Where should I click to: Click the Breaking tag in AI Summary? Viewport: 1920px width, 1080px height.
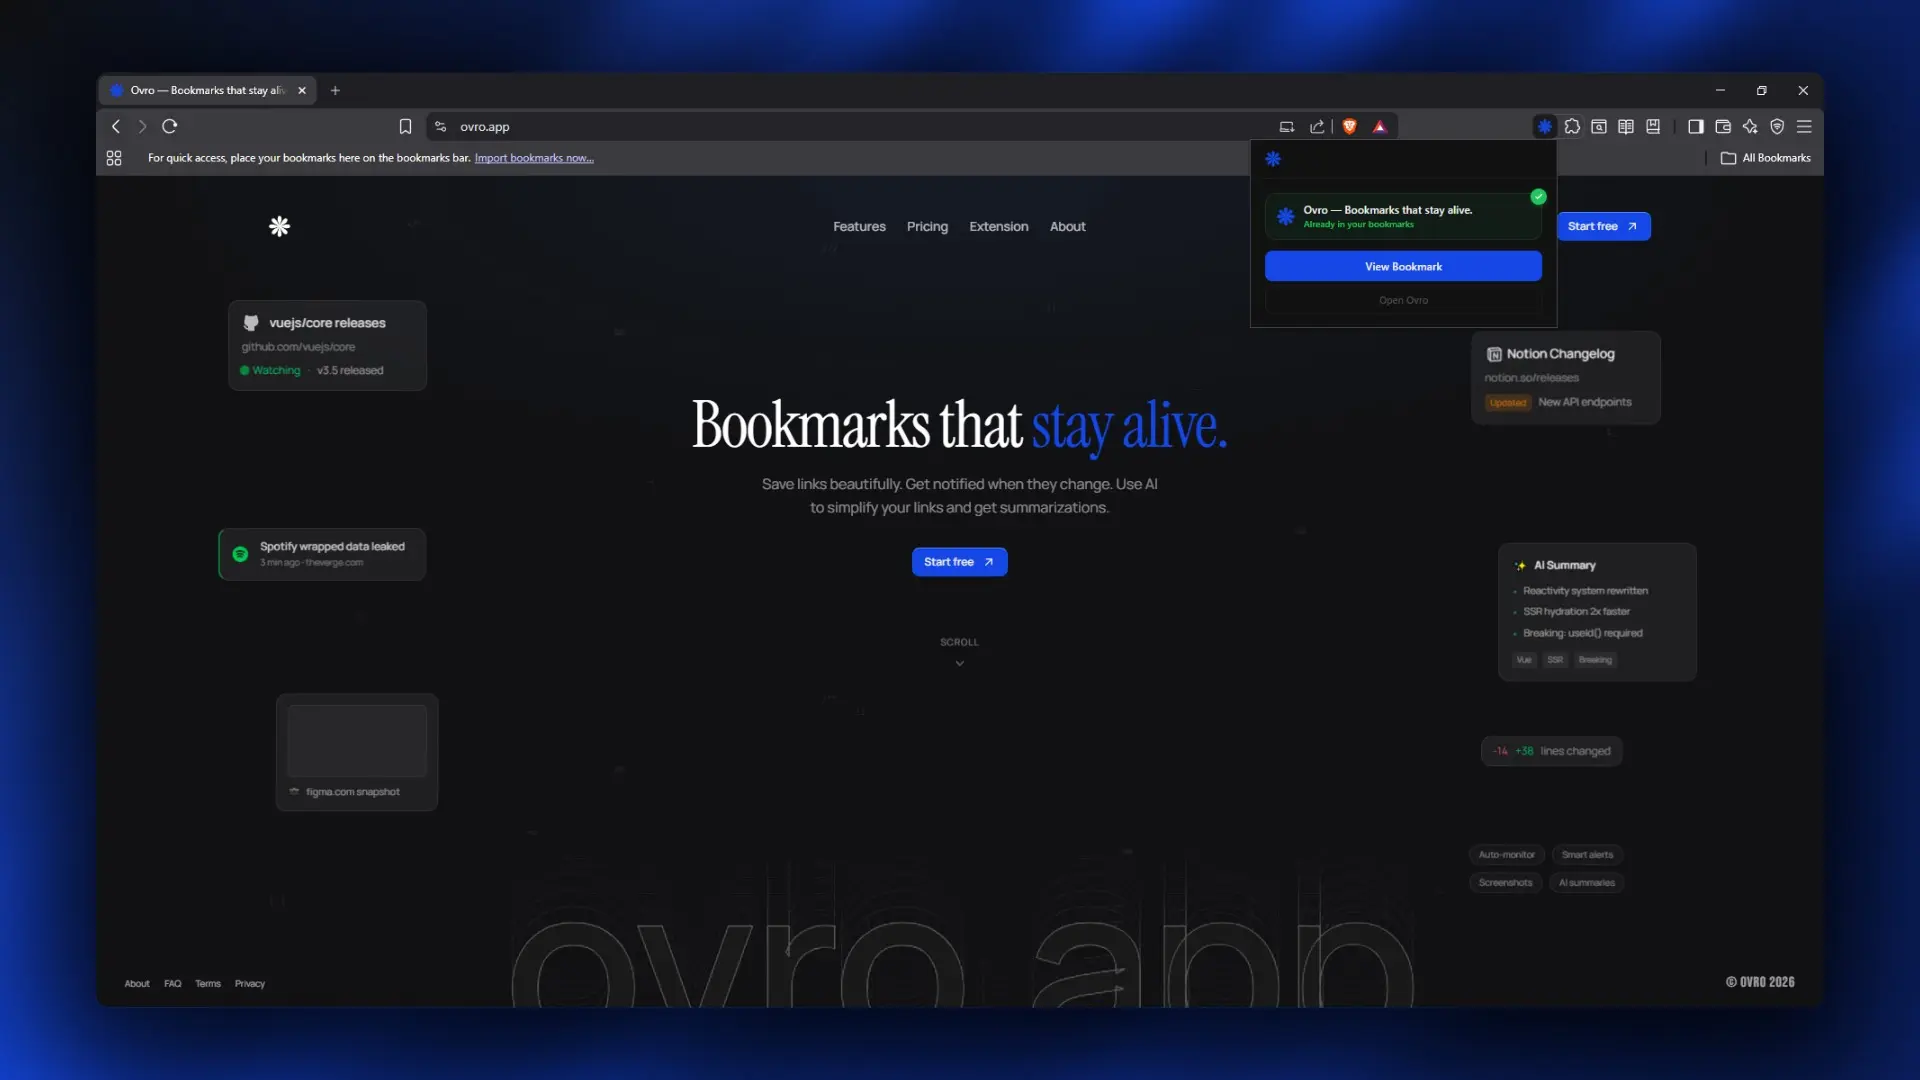(1595, 660)
